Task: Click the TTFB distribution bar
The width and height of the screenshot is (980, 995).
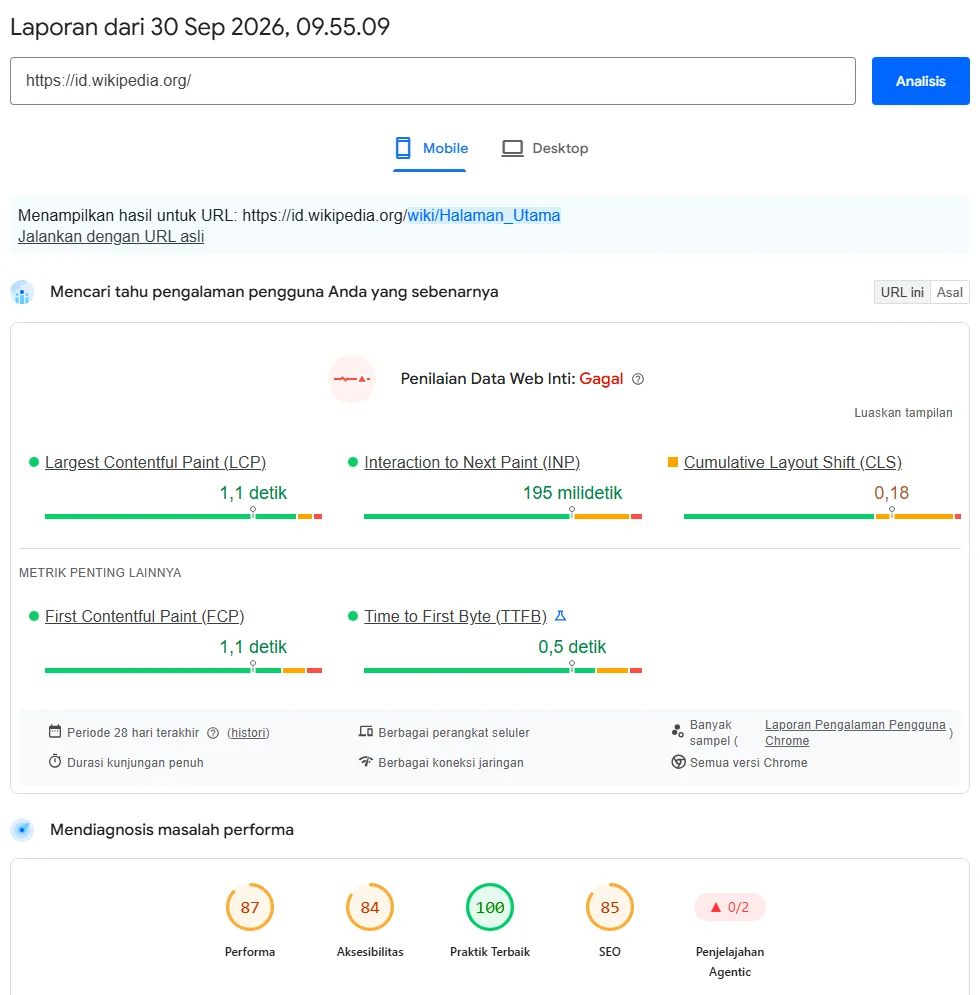Action: click(x=503, y=670)
